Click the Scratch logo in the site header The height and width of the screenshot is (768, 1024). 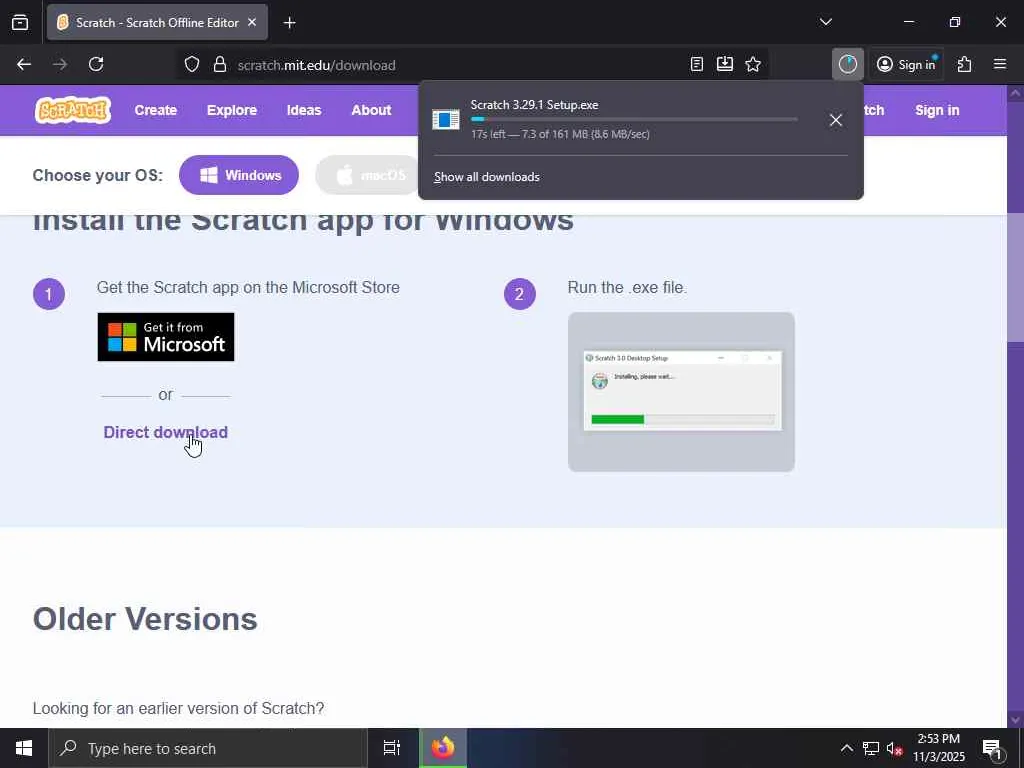[73, 110]
